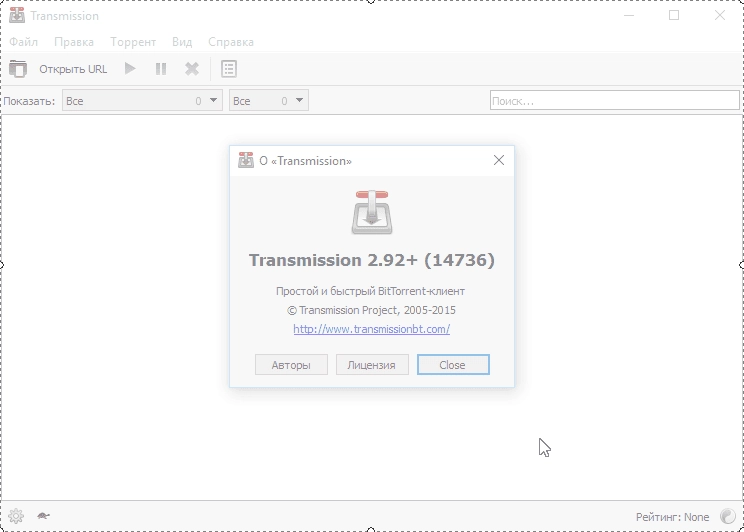Click the Transmission 2.92+ (14736) version heading
Screen dimensions: 744x532
click(x=372, y=260)
